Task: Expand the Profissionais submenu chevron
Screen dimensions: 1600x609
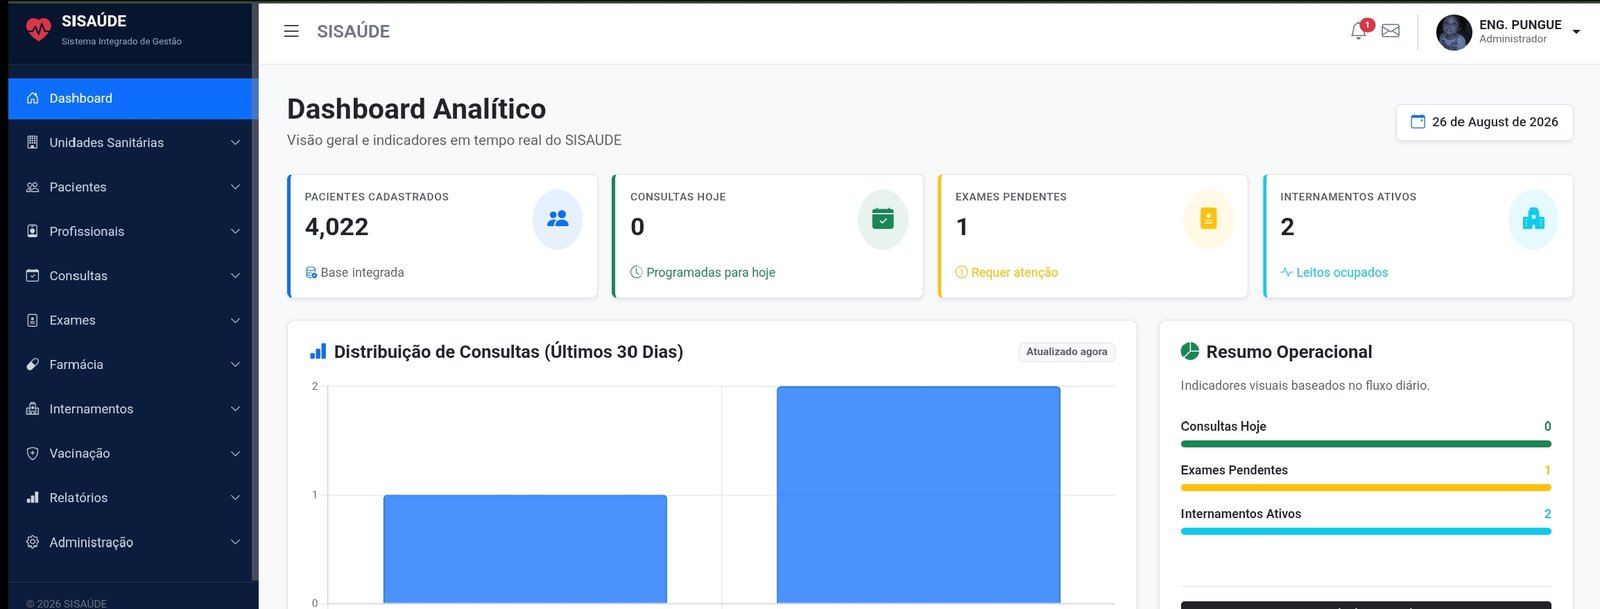Action: (x=235, y=231)
